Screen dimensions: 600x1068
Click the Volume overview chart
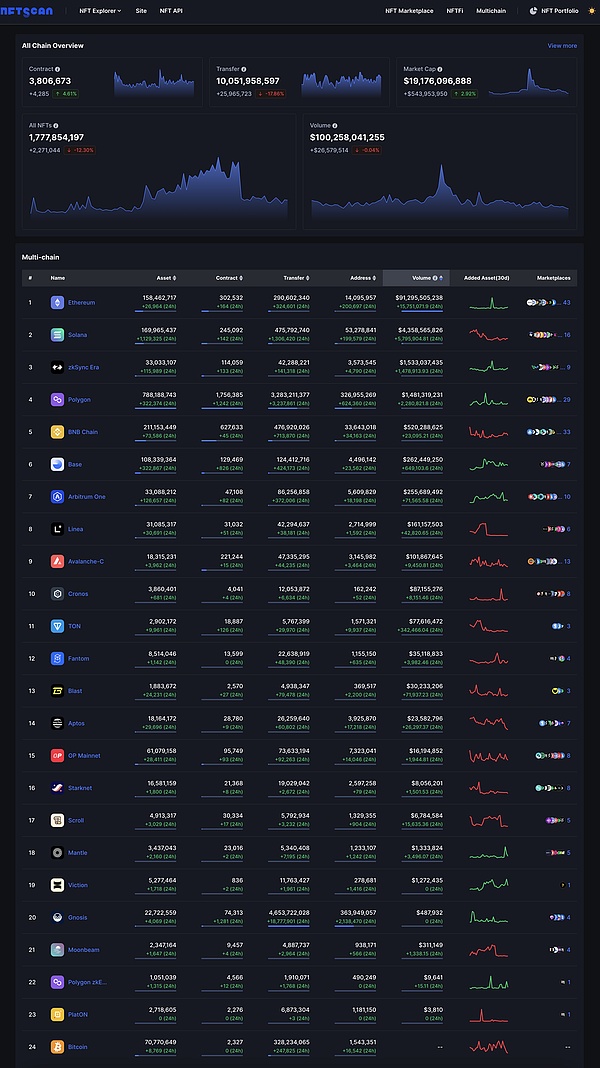(x=440, y=188)
